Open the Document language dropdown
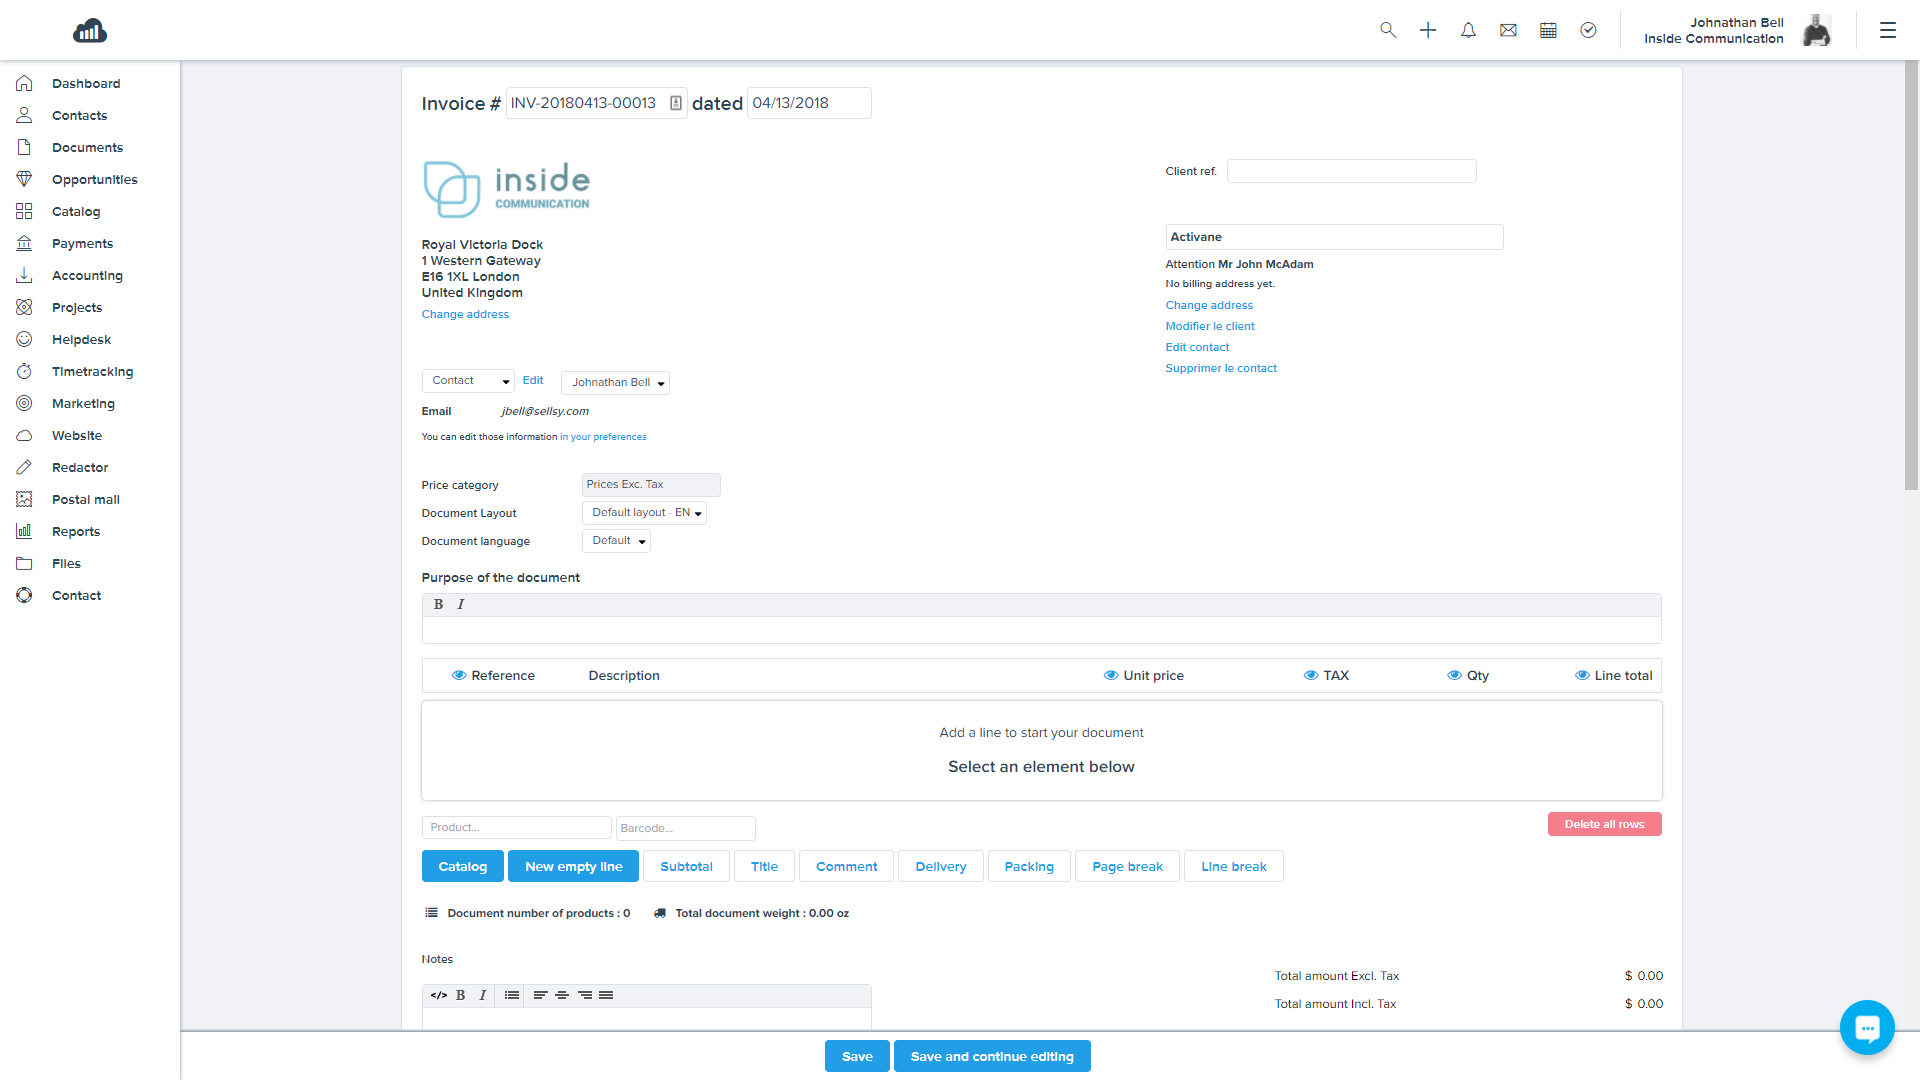Viewport: 1920px width, 1080px height. point(616,541)
